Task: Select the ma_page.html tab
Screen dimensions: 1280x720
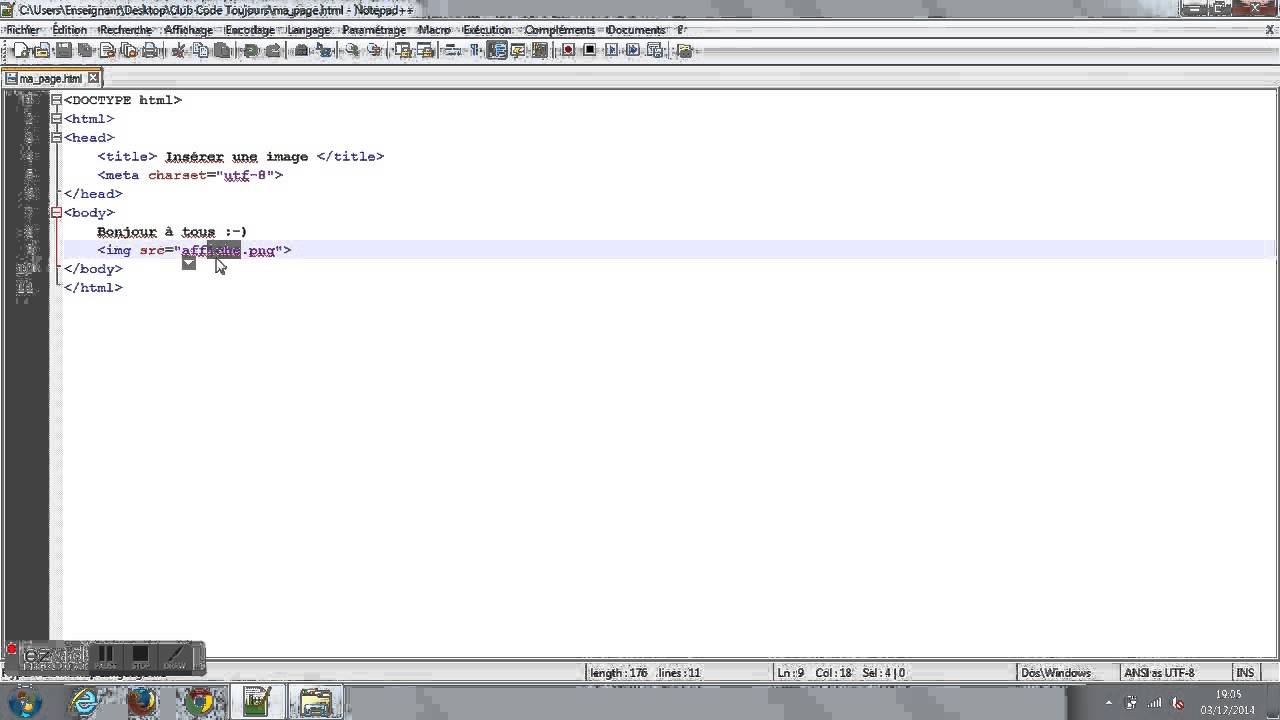Action: [47, 78]
